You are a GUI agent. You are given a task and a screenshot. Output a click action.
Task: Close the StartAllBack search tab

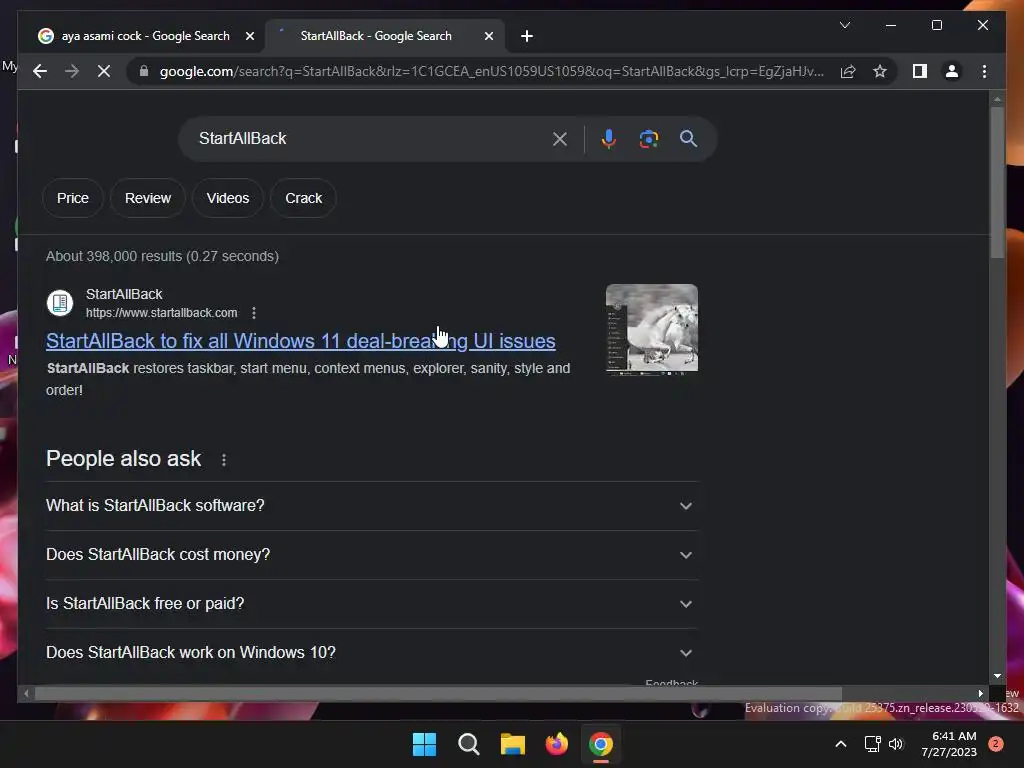pyautogui.click(x=488, y=36)
